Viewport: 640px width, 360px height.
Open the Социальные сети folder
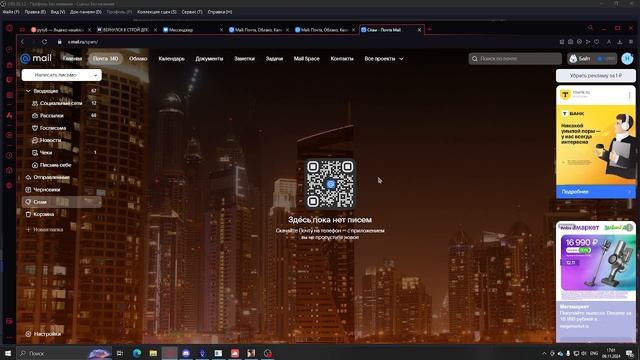click(x=61, y=103)
